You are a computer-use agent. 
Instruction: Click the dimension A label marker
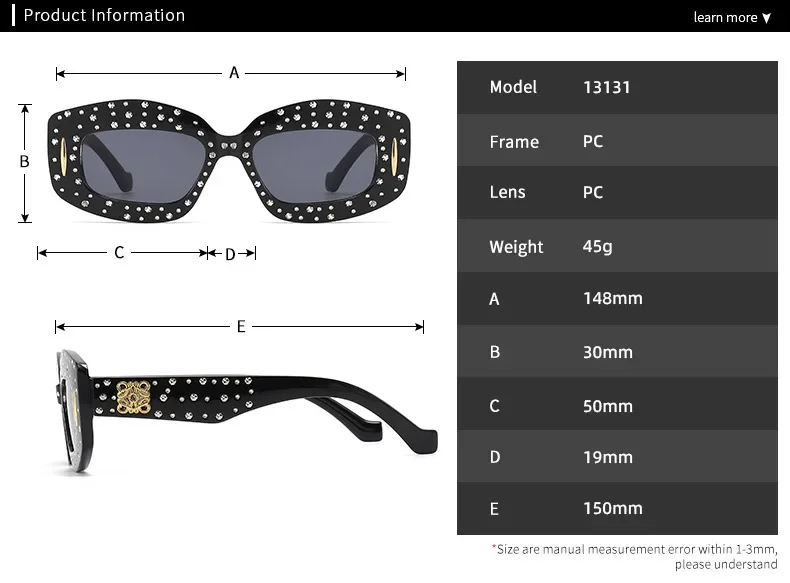234,73
